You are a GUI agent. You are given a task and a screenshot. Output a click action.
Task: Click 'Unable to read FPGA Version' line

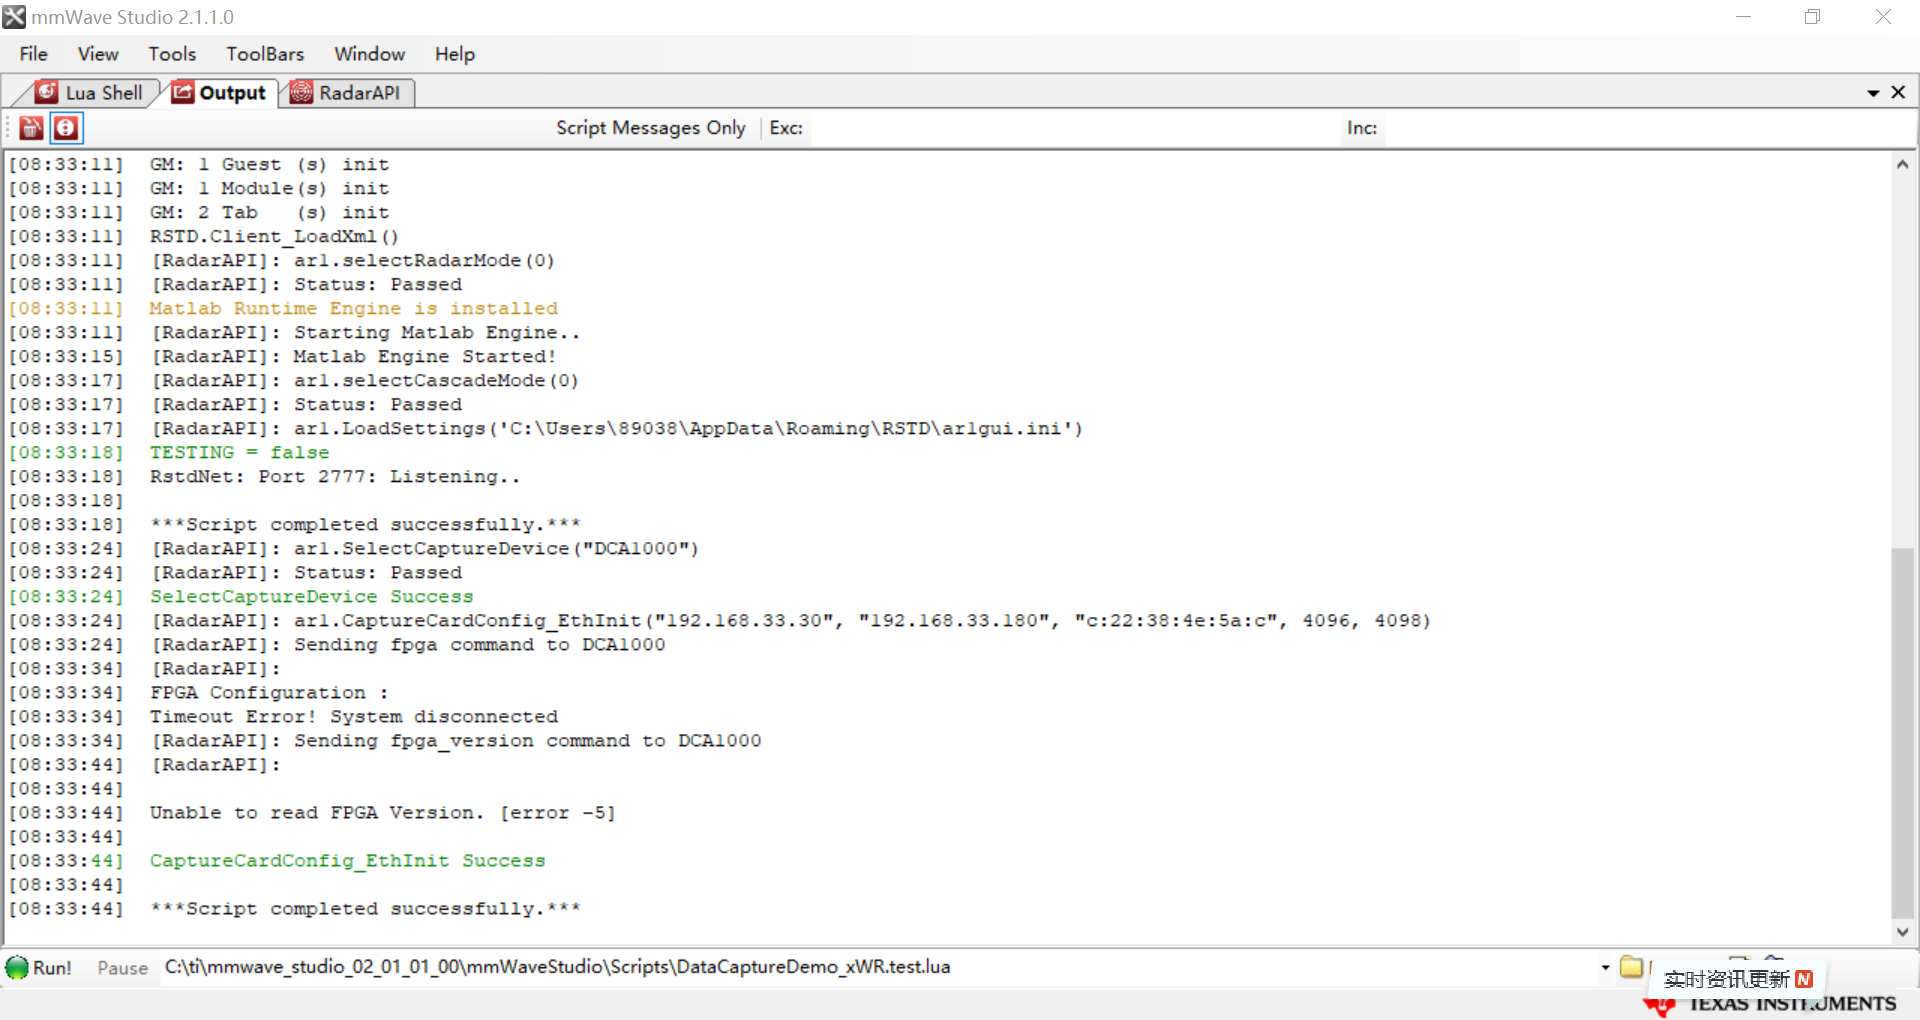(383, 813)
